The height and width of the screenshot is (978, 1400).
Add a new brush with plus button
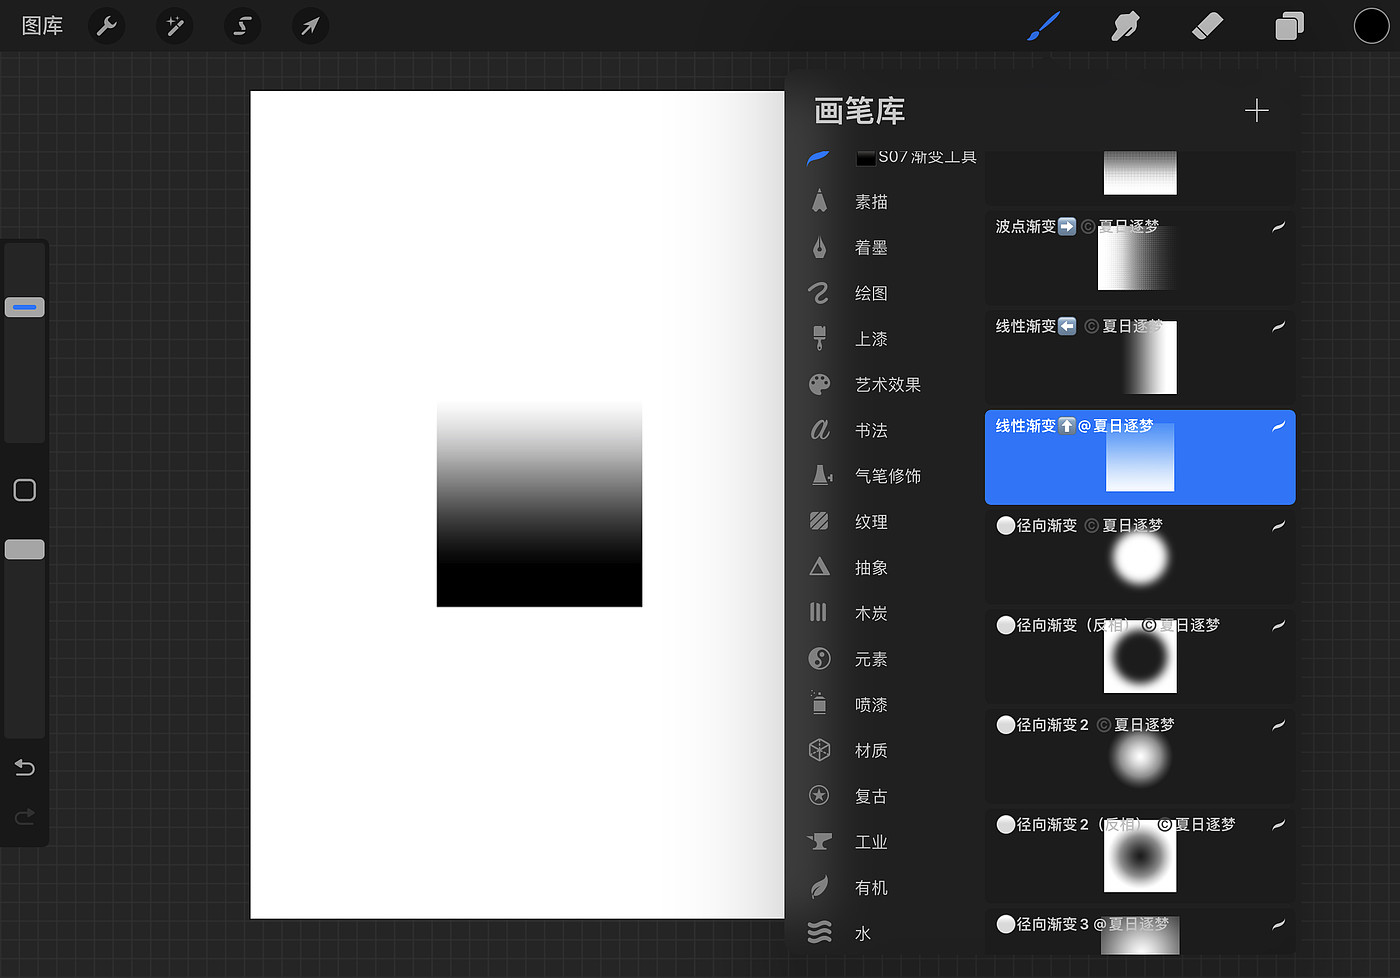point(1256,110)
